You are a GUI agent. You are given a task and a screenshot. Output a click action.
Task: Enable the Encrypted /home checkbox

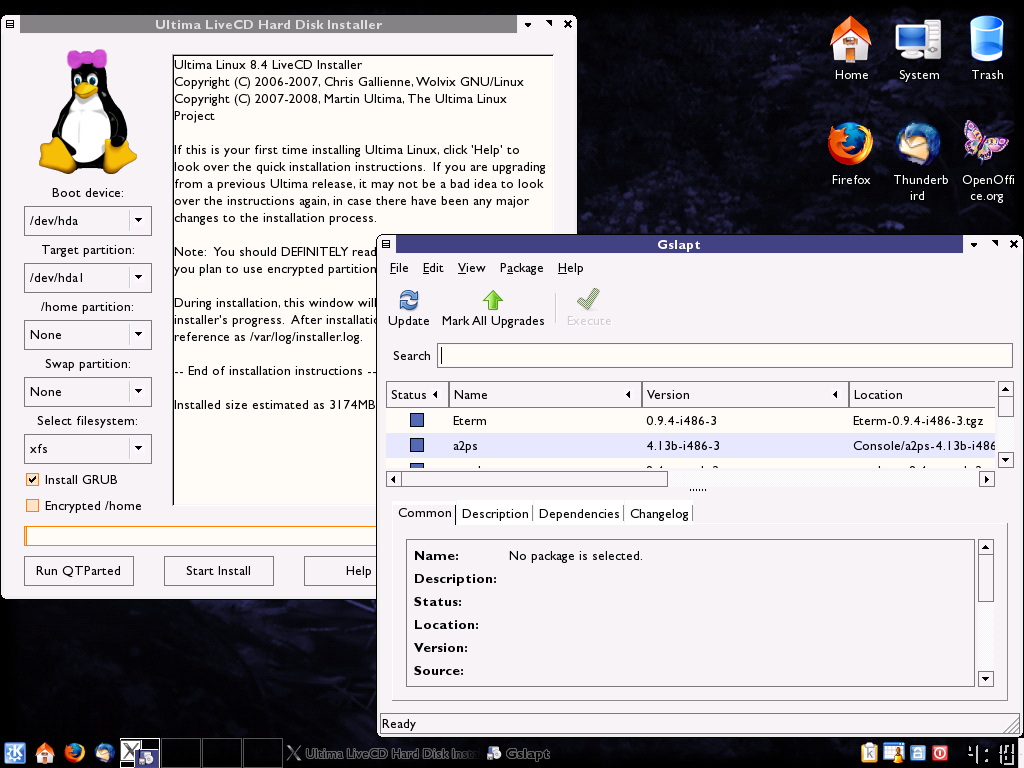(32, 505)
